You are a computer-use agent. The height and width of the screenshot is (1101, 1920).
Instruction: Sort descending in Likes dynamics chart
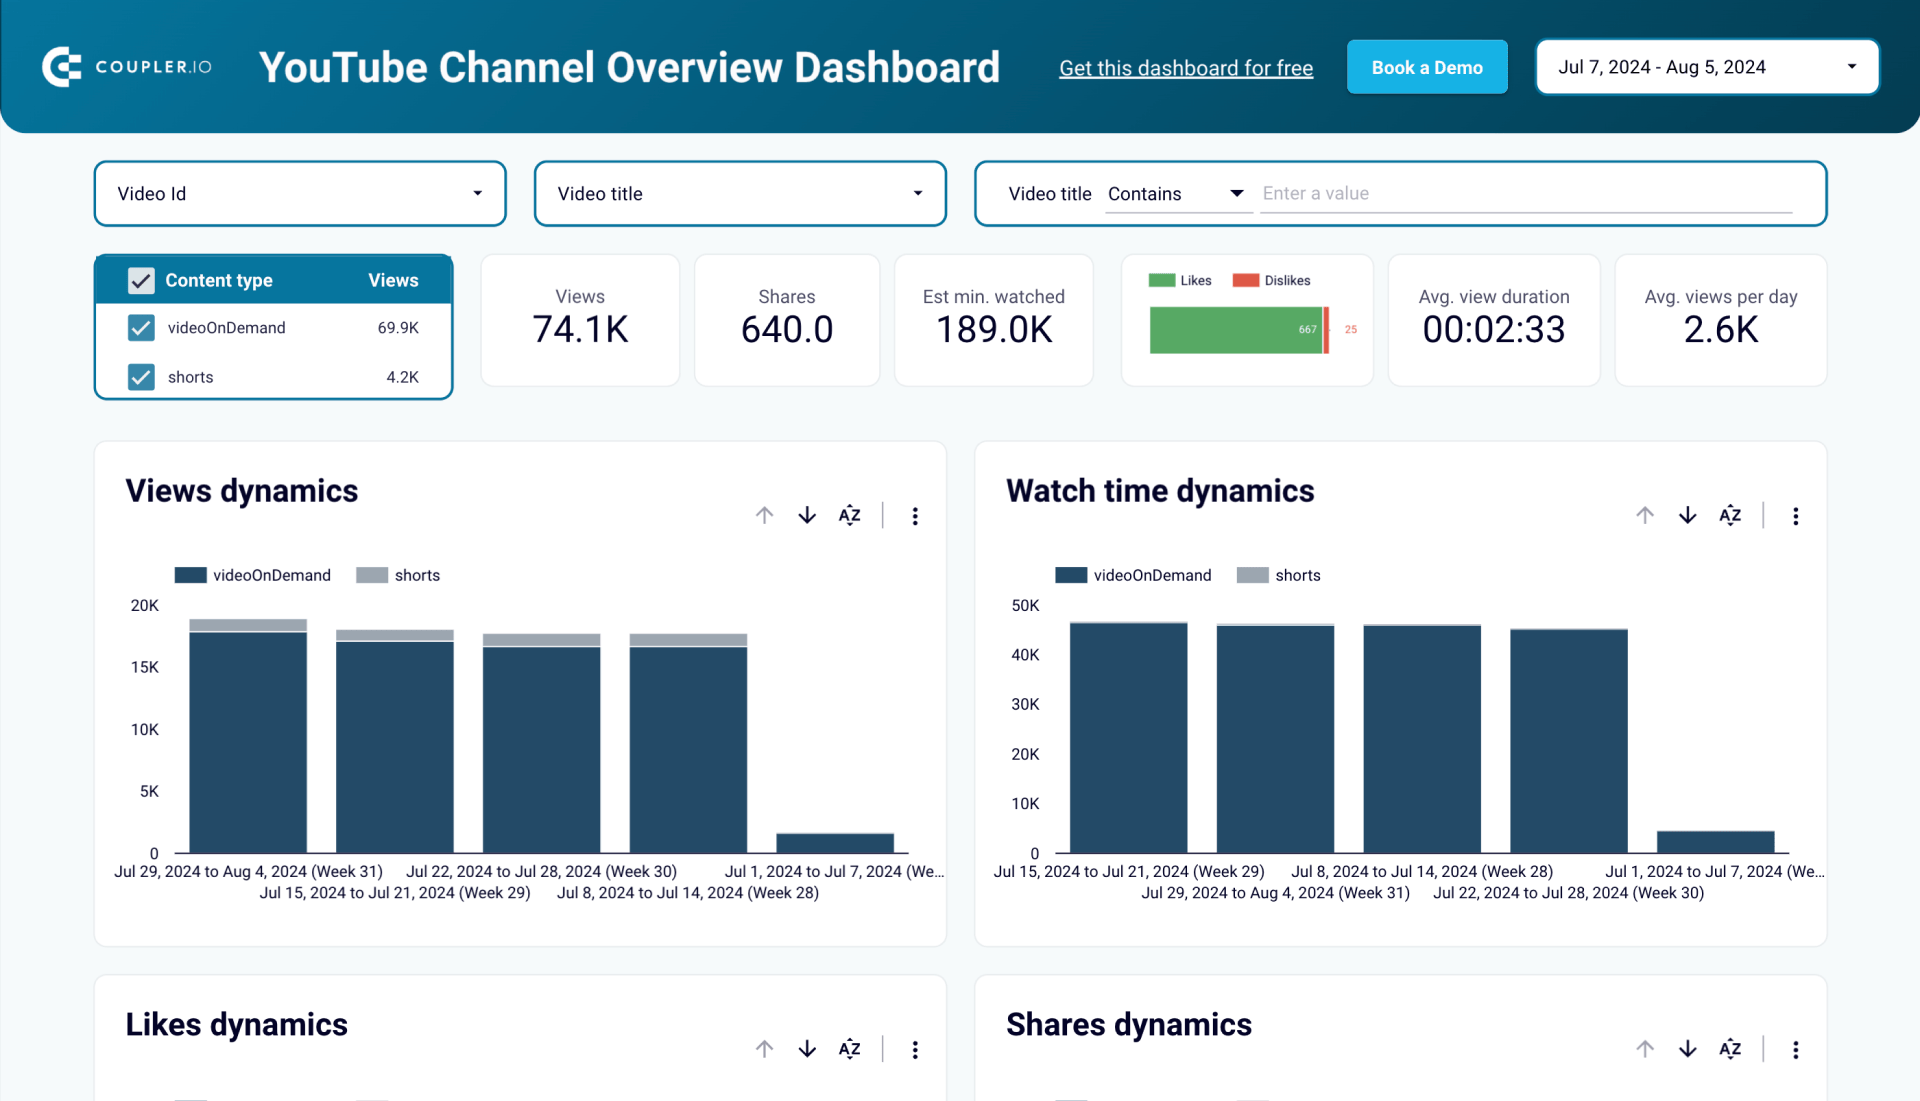click(807, 1049)
